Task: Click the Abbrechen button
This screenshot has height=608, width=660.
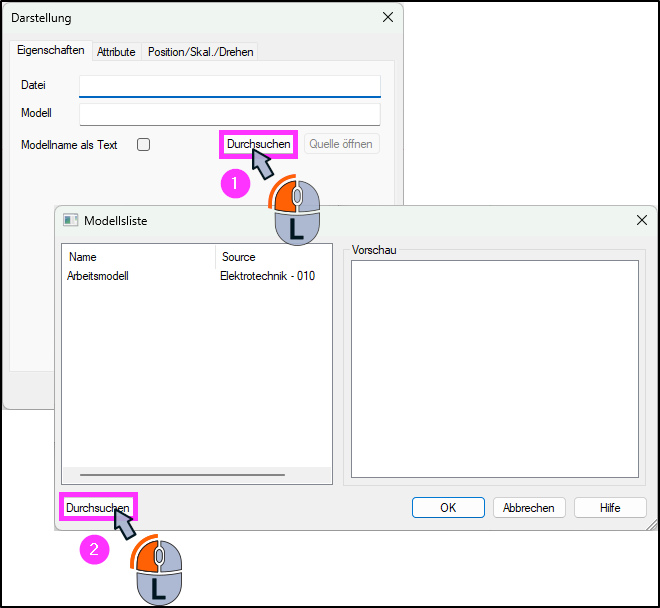Action: pos(529,508)
